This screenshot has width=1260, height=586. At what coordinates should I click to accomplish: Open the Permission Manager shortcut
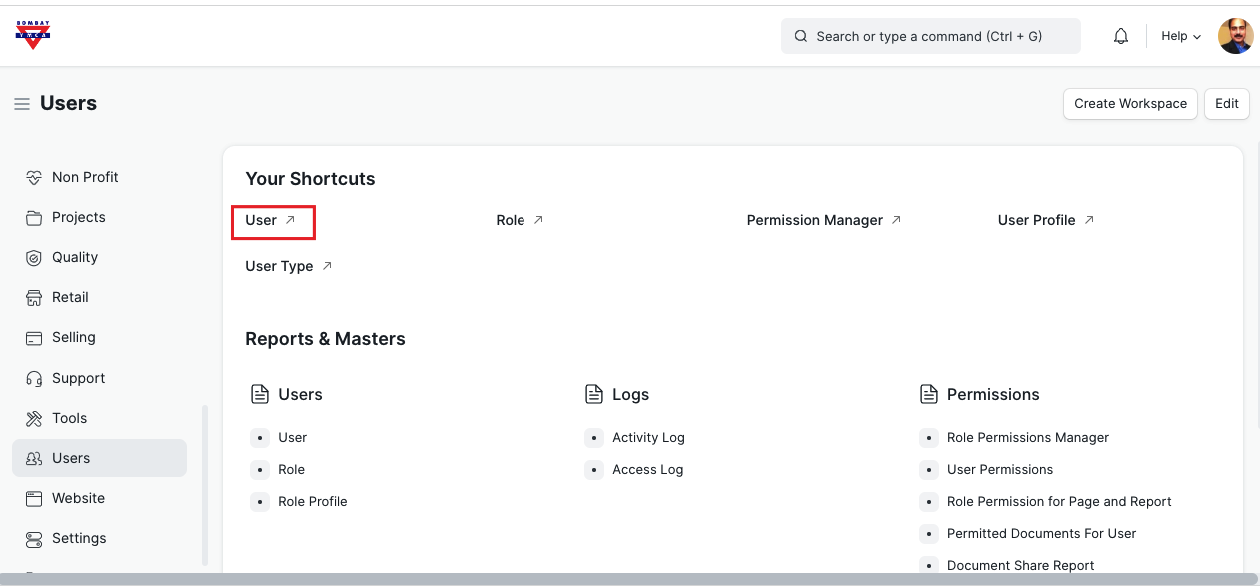click(814, 220)
